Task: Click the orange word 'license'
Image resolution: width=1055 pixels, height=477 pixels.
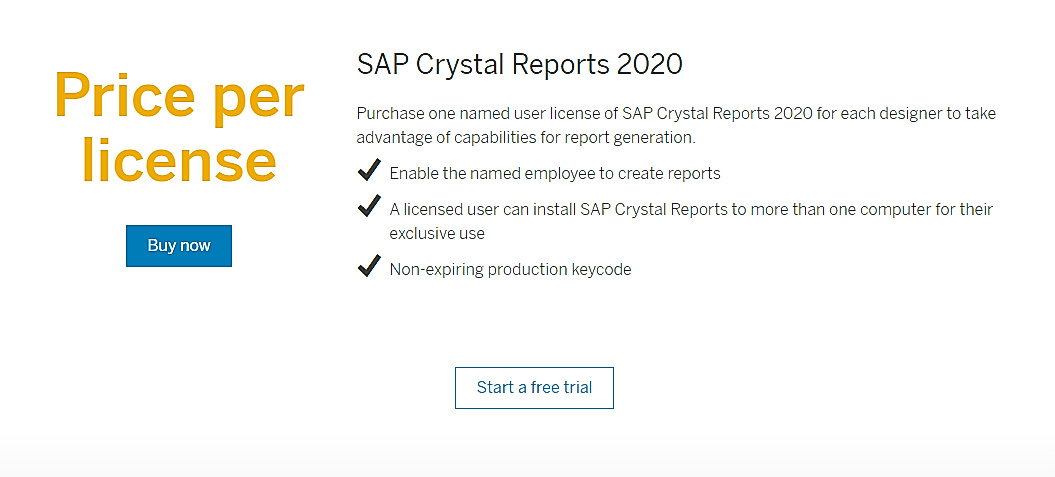Action: 179,160
